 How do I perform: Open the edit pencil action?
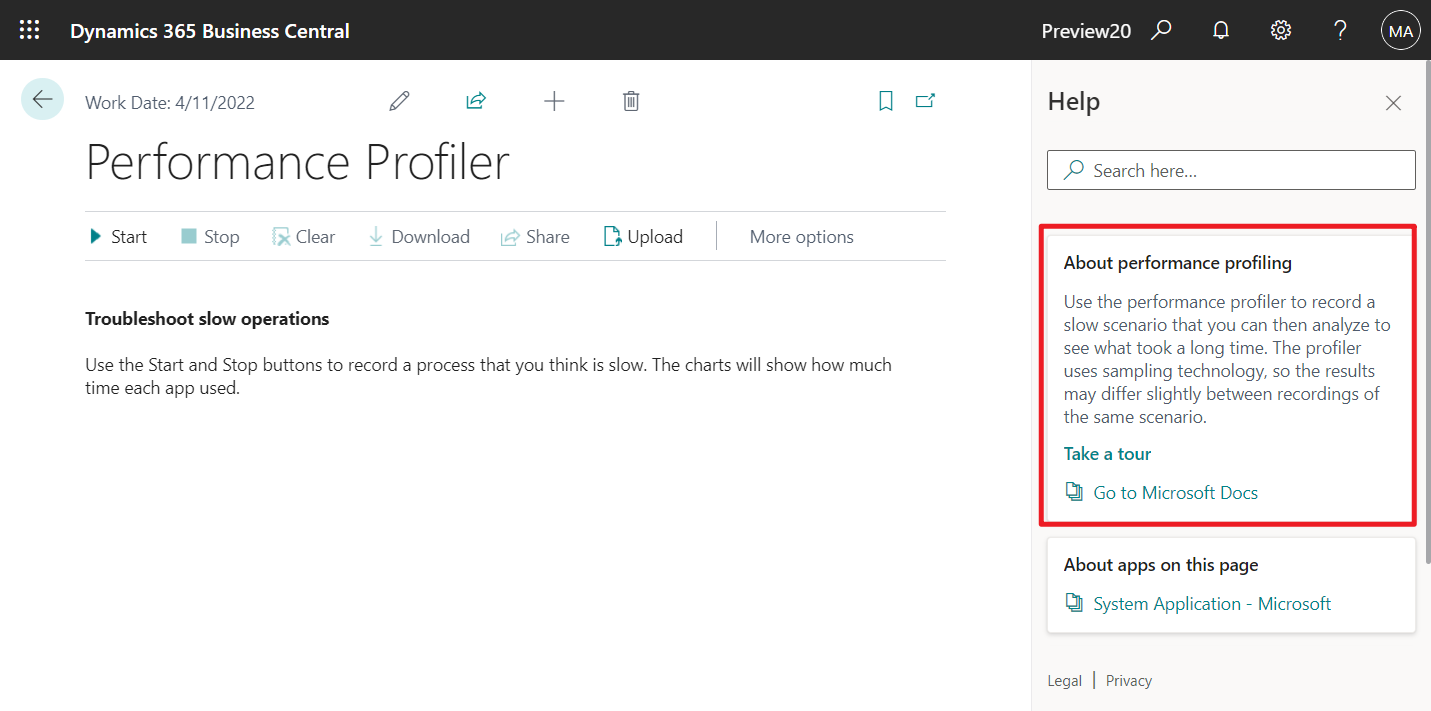(399, 100)
